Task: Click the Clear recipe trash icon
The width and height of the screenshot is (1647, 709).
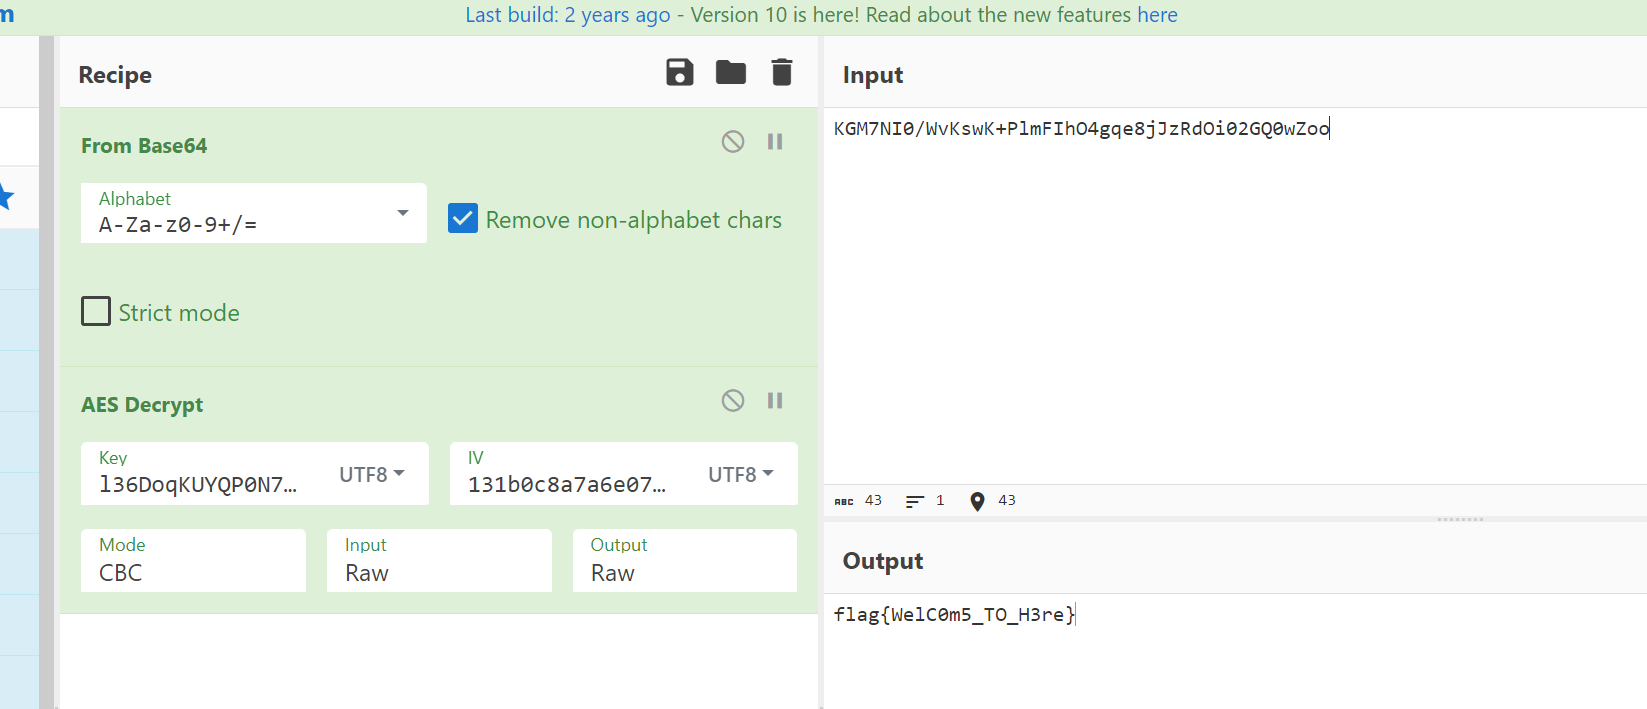Action: point(782,73)
